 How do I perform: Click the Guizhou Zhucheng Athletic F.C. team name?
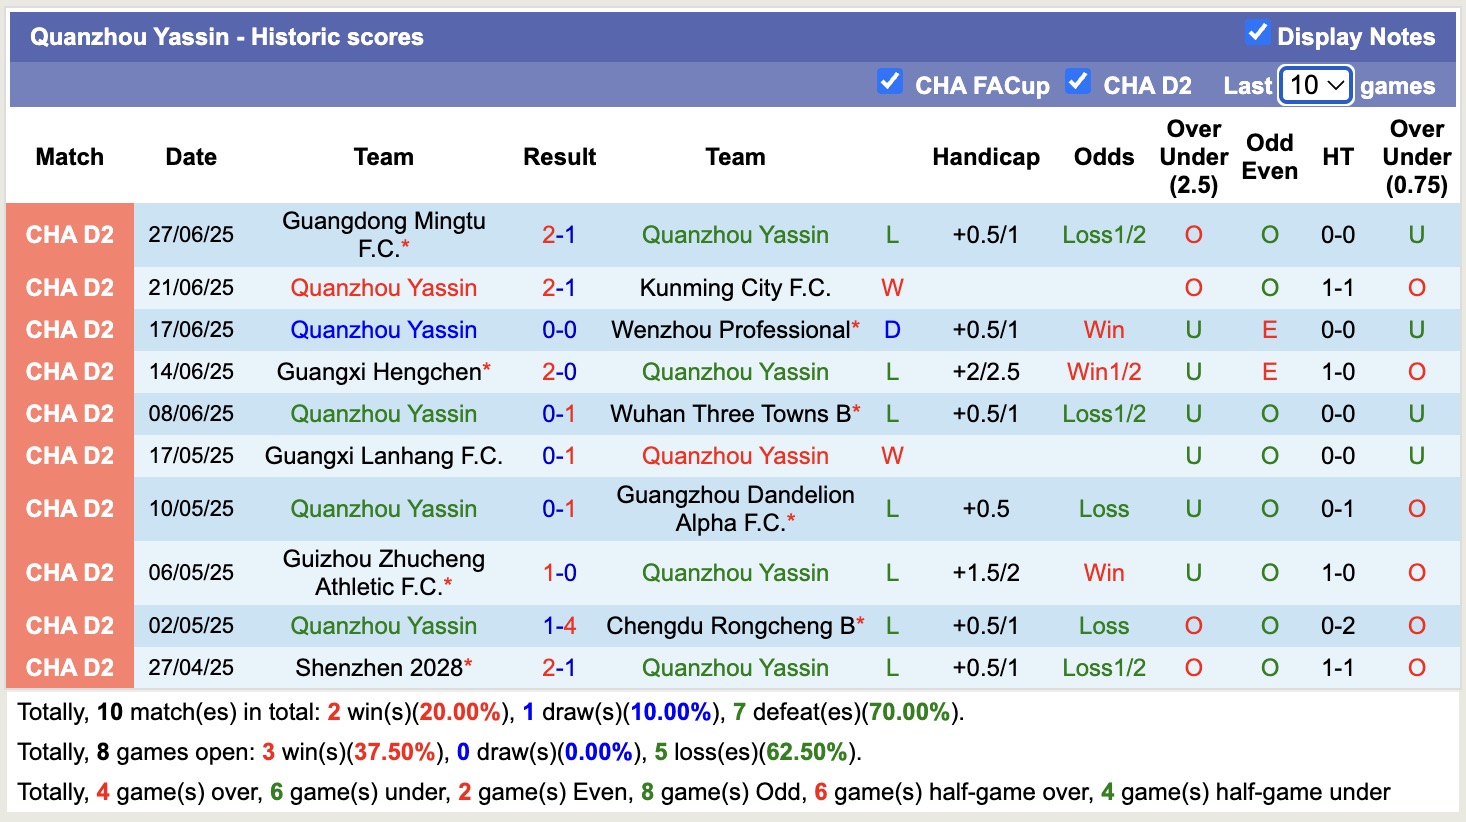point(384,573)
